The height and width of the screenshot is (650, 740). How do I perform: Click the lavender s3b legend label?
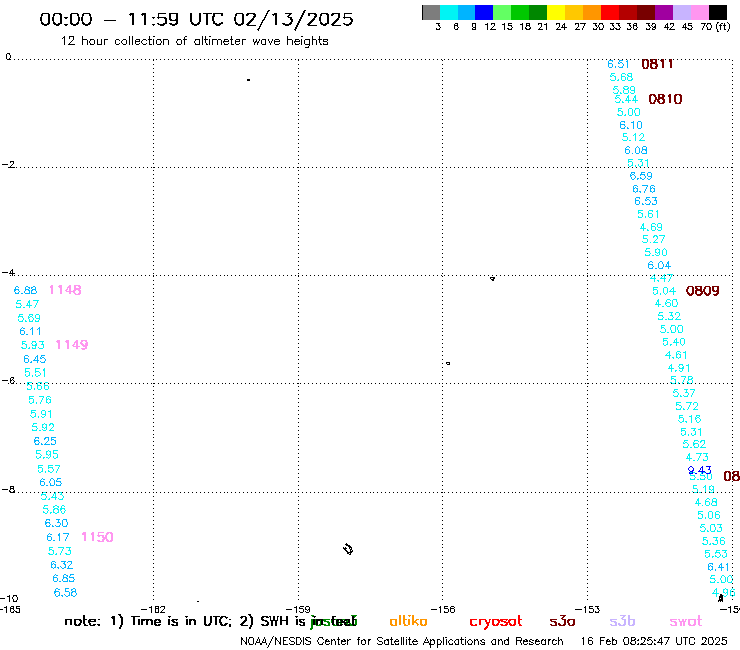622,621
